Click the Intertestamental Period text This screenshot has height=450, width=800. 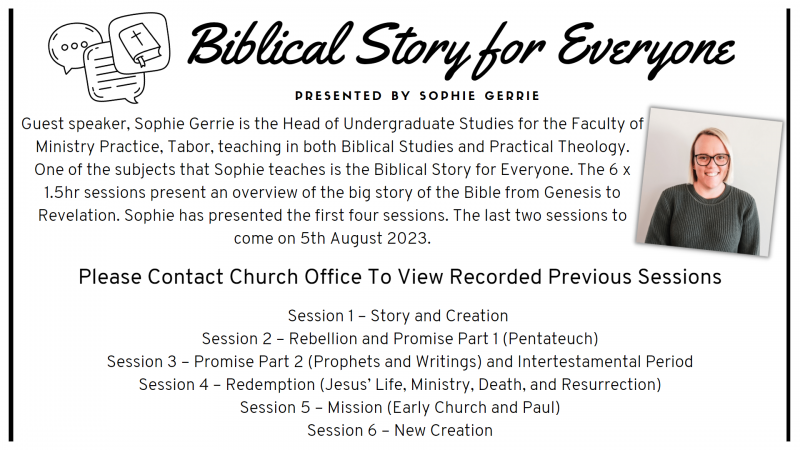[605, 362]
